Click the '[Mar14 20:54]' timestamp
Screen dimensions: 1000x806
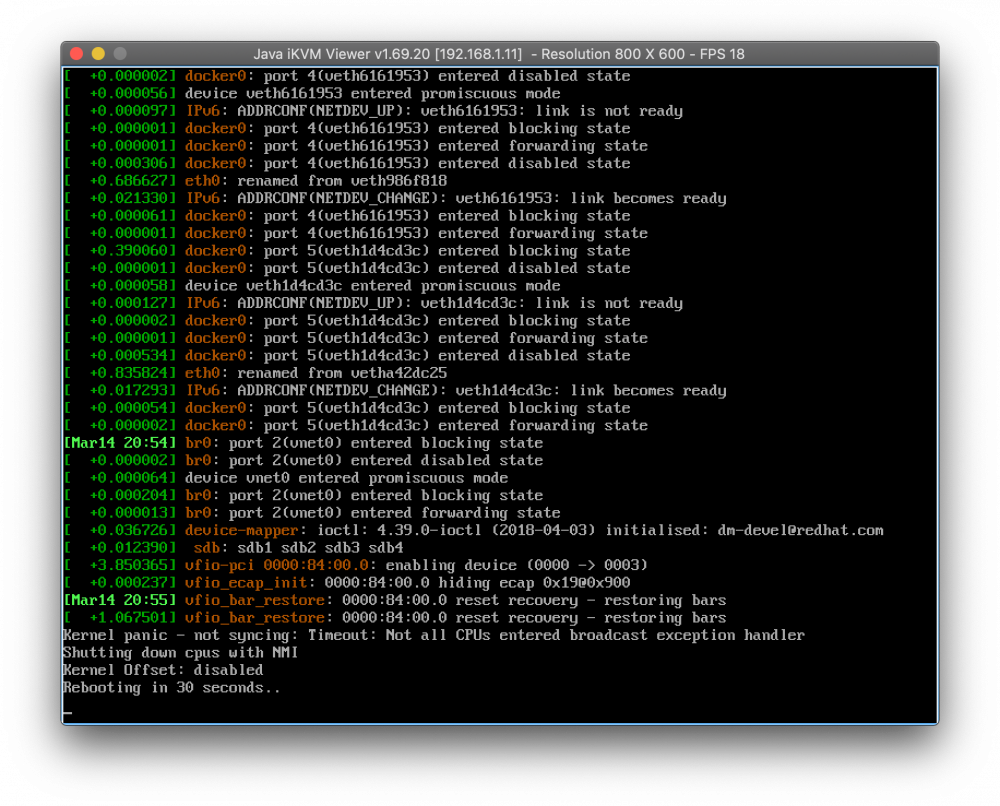(119, 443)
